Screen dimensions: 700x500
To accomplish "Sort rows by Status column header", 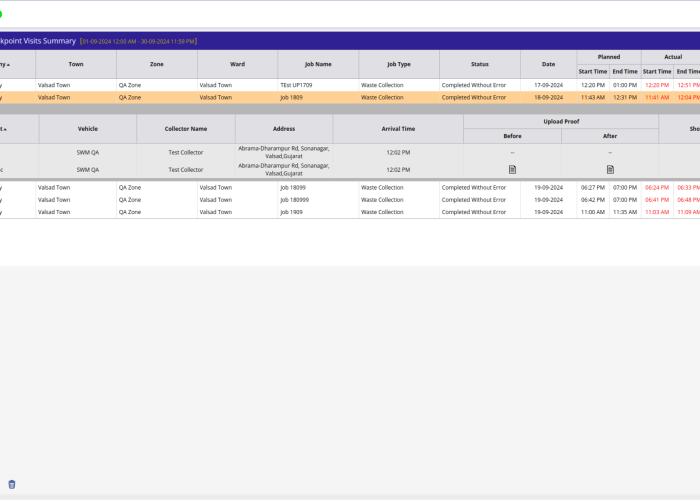I will coord(479,64).
